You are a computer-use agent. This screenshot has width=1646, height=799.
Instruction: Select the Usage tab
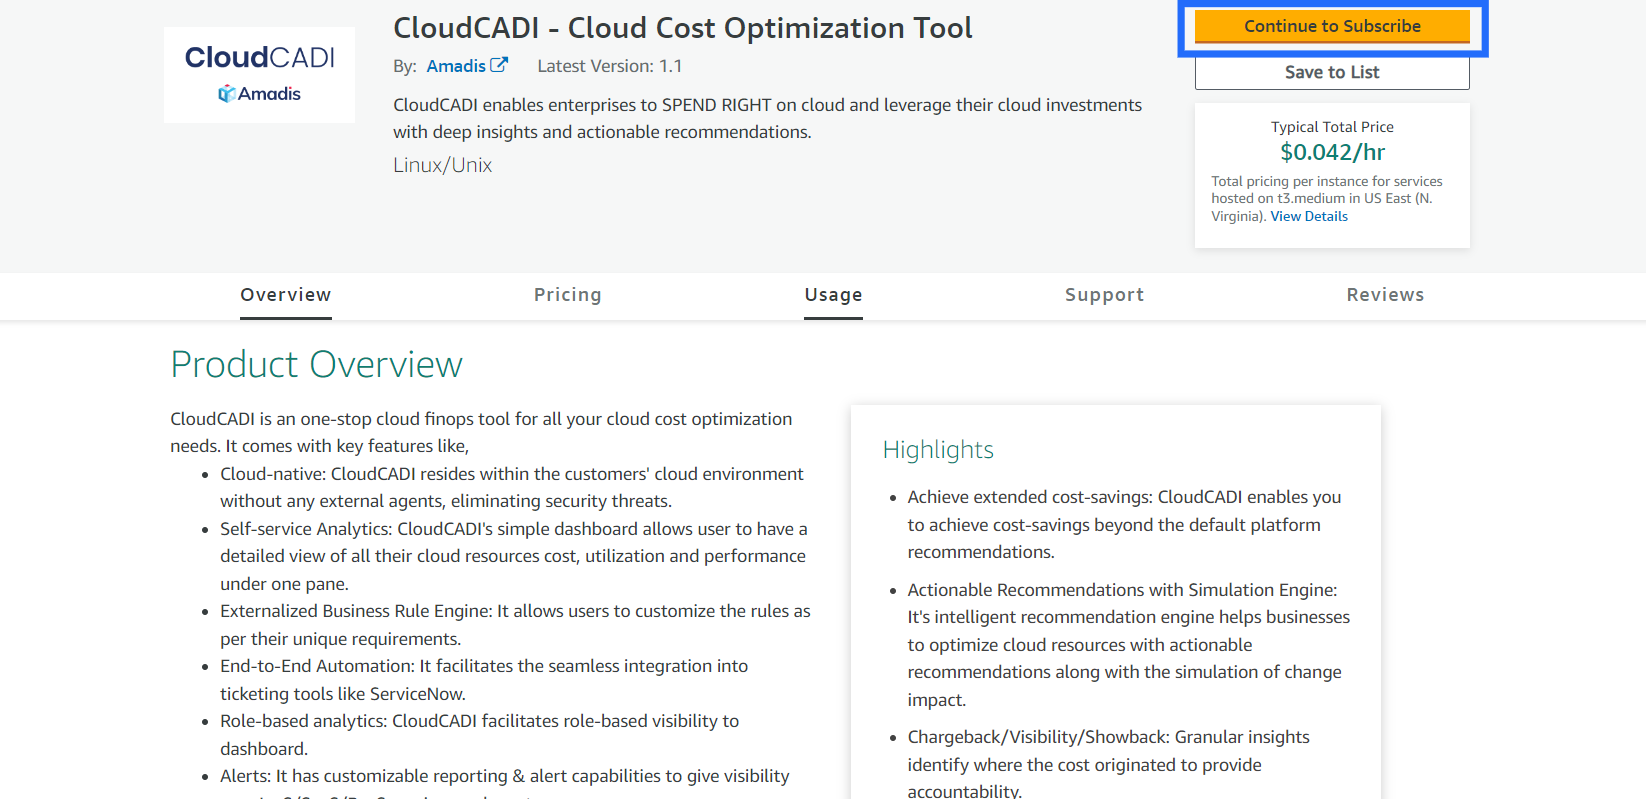[x=833, y=295]
